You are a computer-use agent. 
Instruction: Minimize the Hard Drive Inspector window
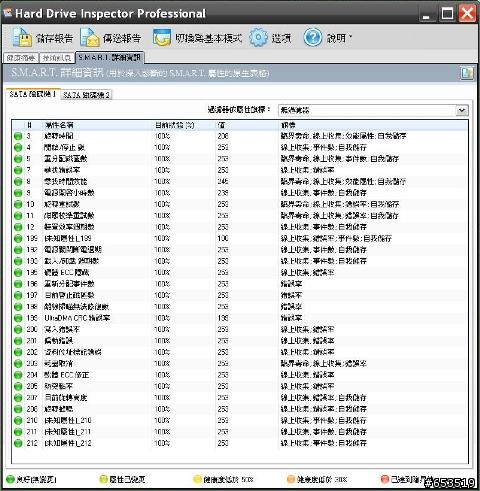pyautogui.click(x=426, y=14)
